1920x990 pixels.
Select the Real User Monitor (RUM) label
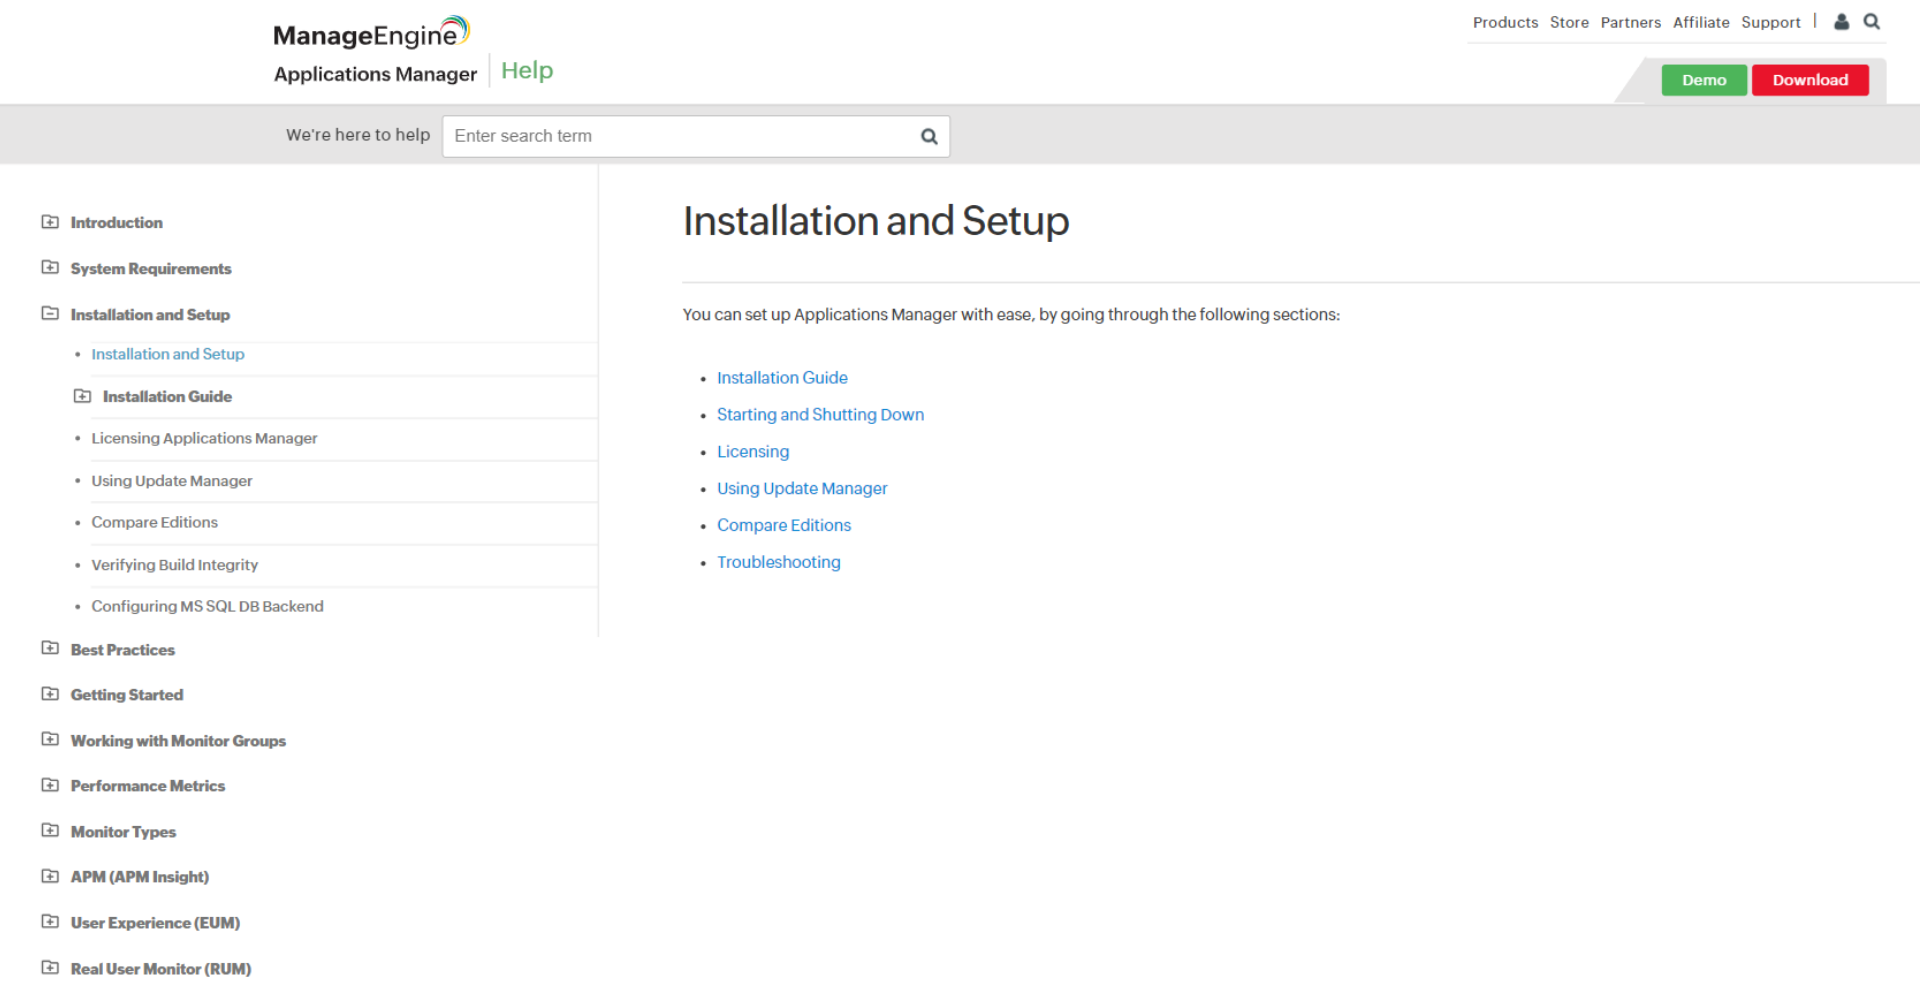tap(161, 969)
